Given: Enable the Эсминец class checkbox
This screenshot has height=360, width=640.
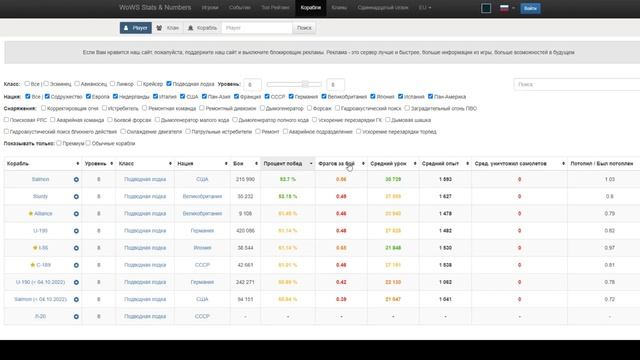Looking at the screenshot, I should pyautogui.click(x=46, y=84).
